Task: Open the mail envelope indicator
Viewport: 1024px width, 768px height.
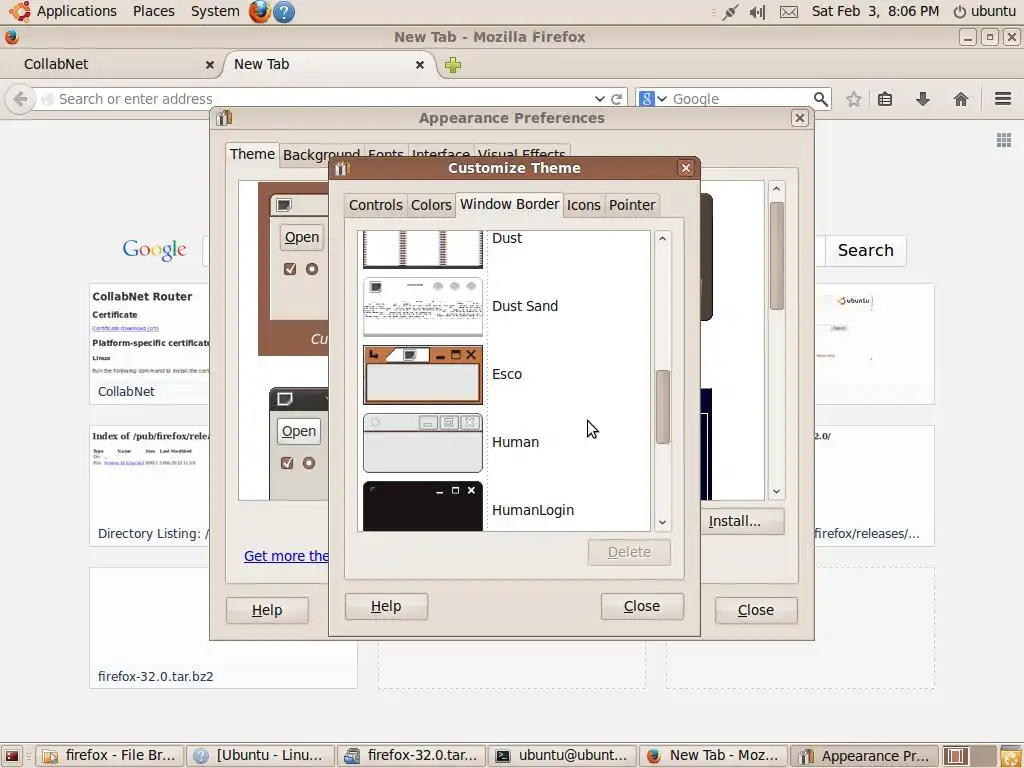Action: pos(789,12)
